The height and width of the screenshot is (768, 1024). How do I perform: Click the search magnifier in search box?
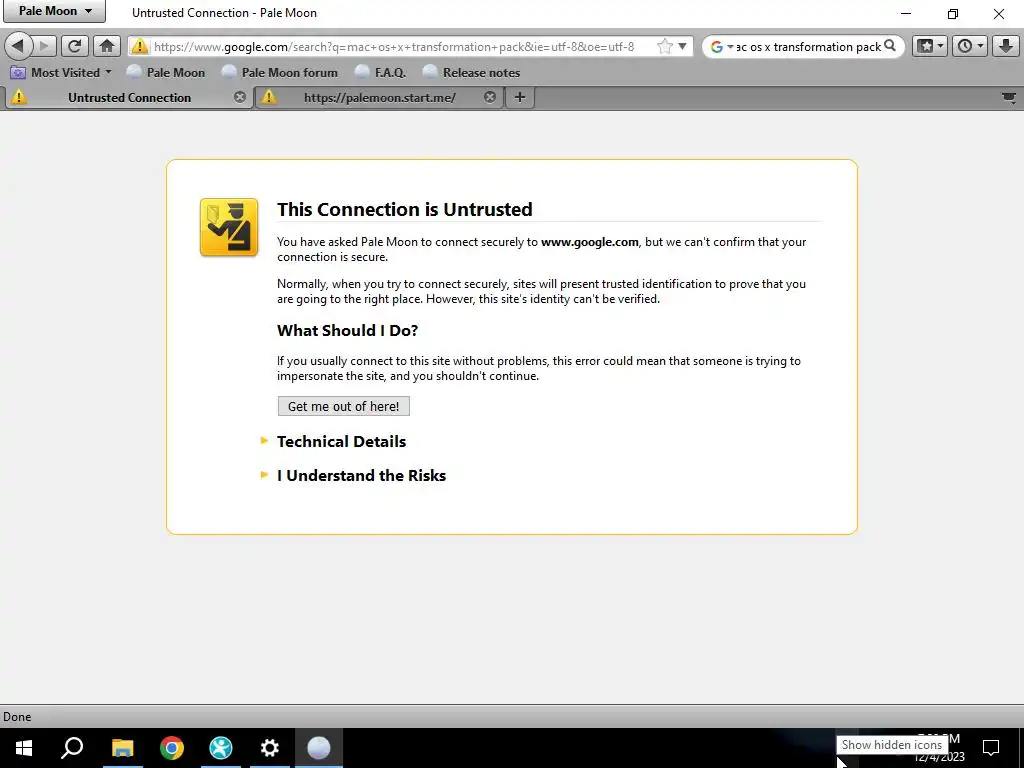[x=889, y=46]
